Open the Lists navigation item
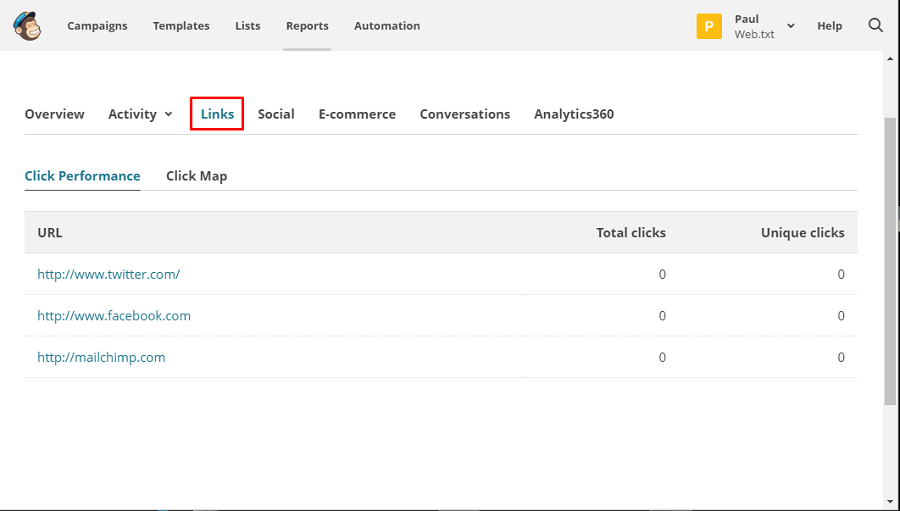This screenshot has height=511, width=900. (x=247, y=26)
